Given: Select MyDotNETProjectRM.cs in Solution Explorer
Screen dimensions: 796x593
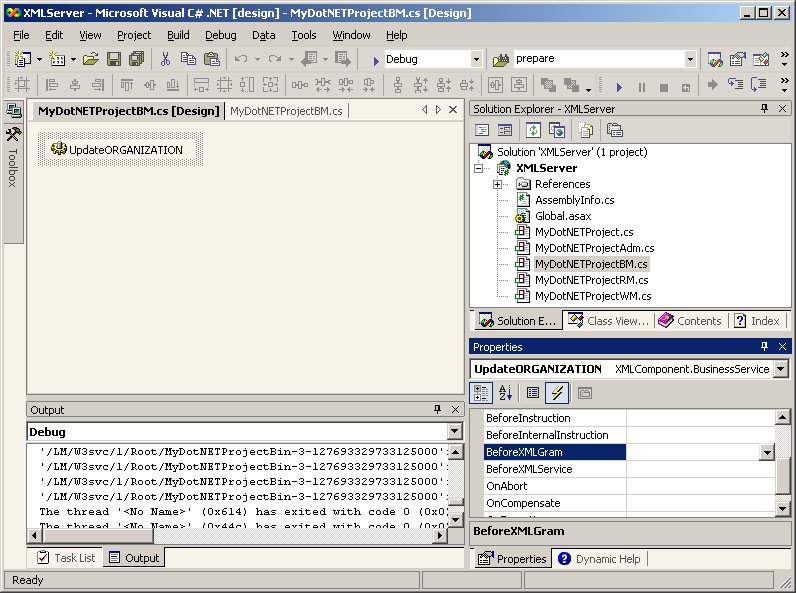Looking at the screenshot, I should coord(592,280).
